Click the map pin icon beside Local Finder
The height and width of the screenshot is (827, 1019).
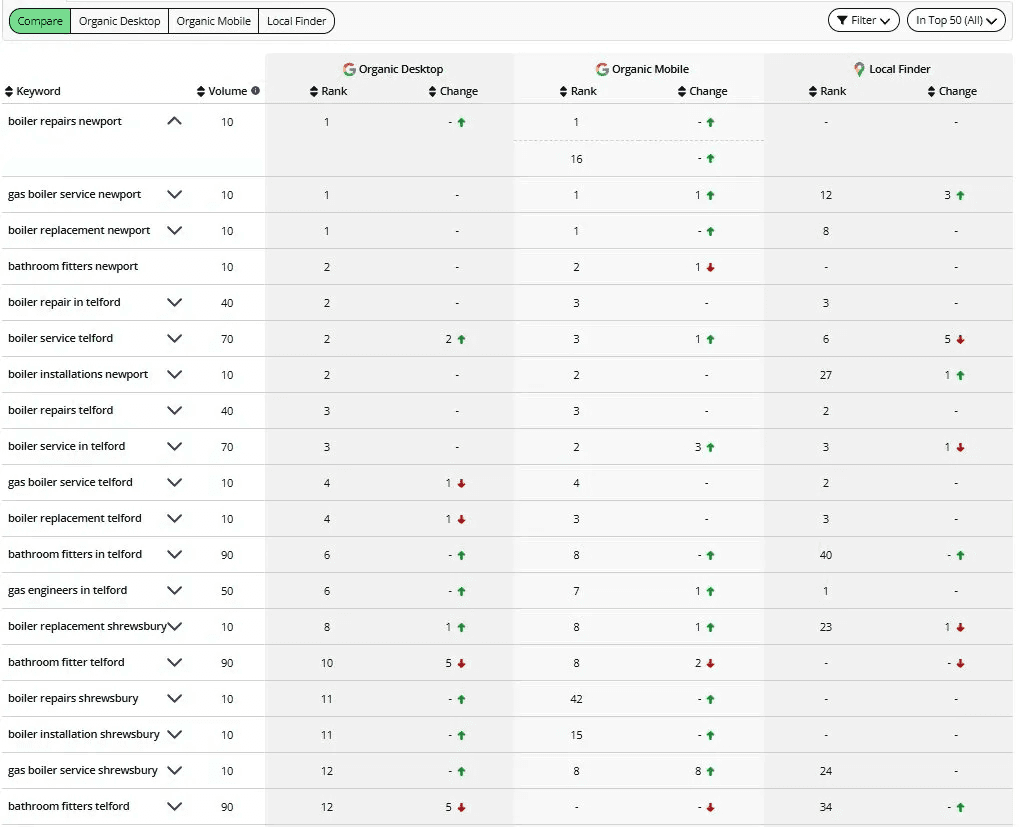(x=859, y=70)
